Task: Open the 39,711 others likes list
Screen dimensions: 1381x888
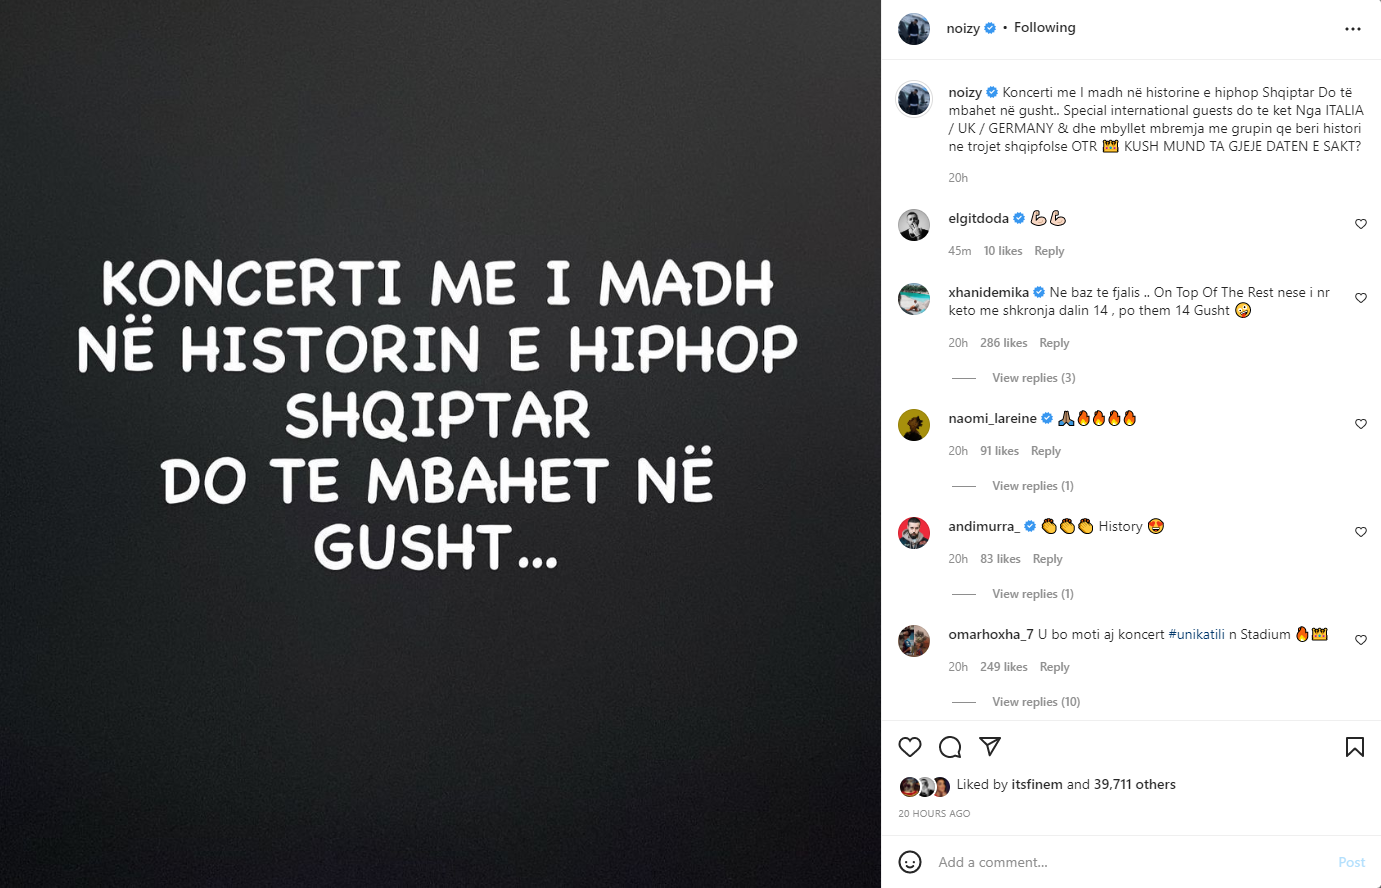Action: pyautogui.click(x=1135, y=785)
